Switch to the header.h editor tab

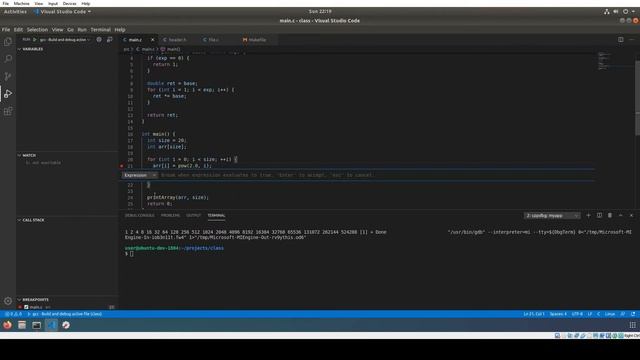pos(177,40)
